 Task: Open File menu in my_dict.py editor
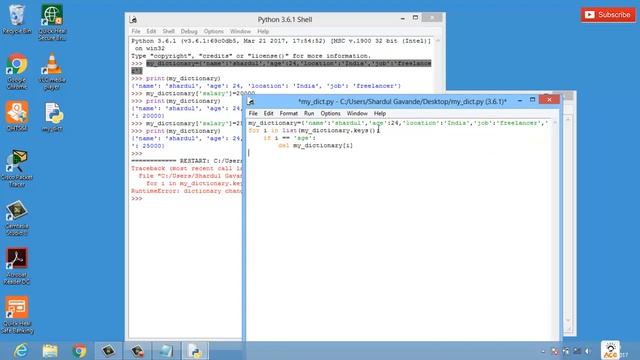(253, 113)
